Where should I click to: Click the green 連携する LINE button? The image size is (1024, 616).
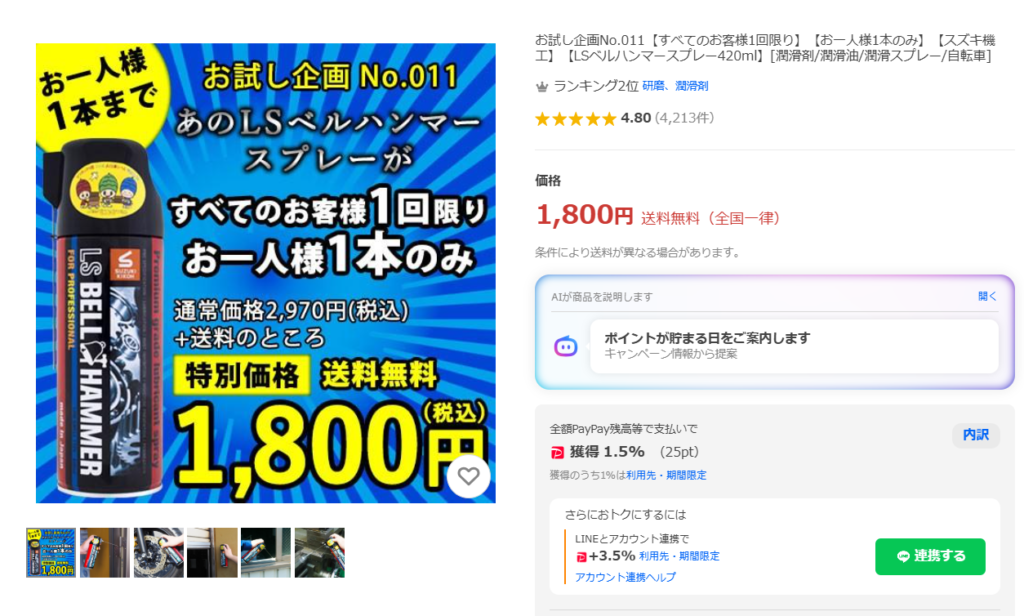click(x=930, y=557)
